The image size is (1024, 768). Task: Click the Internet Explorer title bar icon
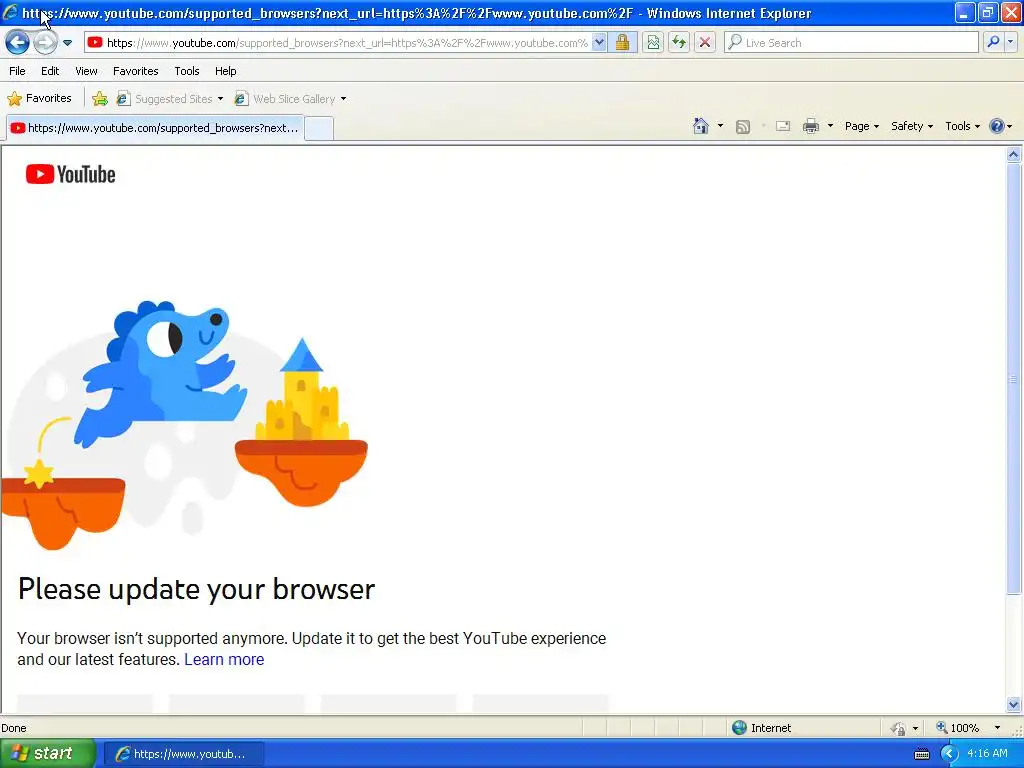pos(10,12)
